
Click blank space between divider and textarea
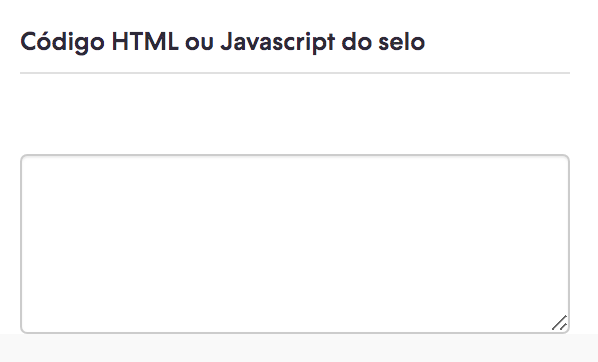295,114
